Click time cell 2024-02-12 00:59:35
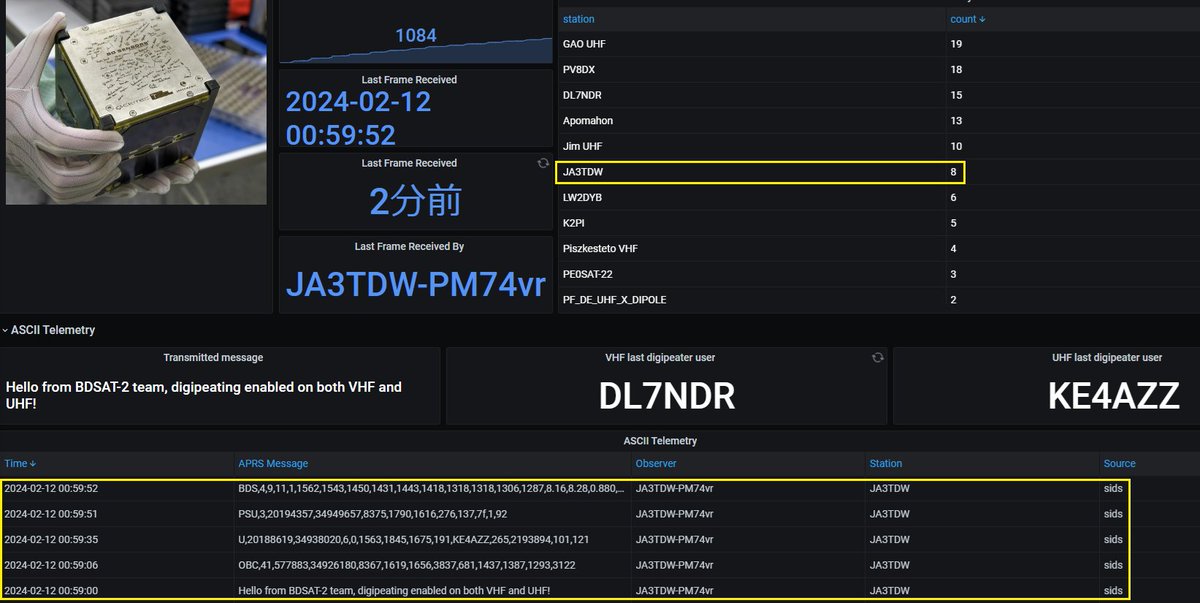Viewport: 1200px width, 603px height. (51, 540)
